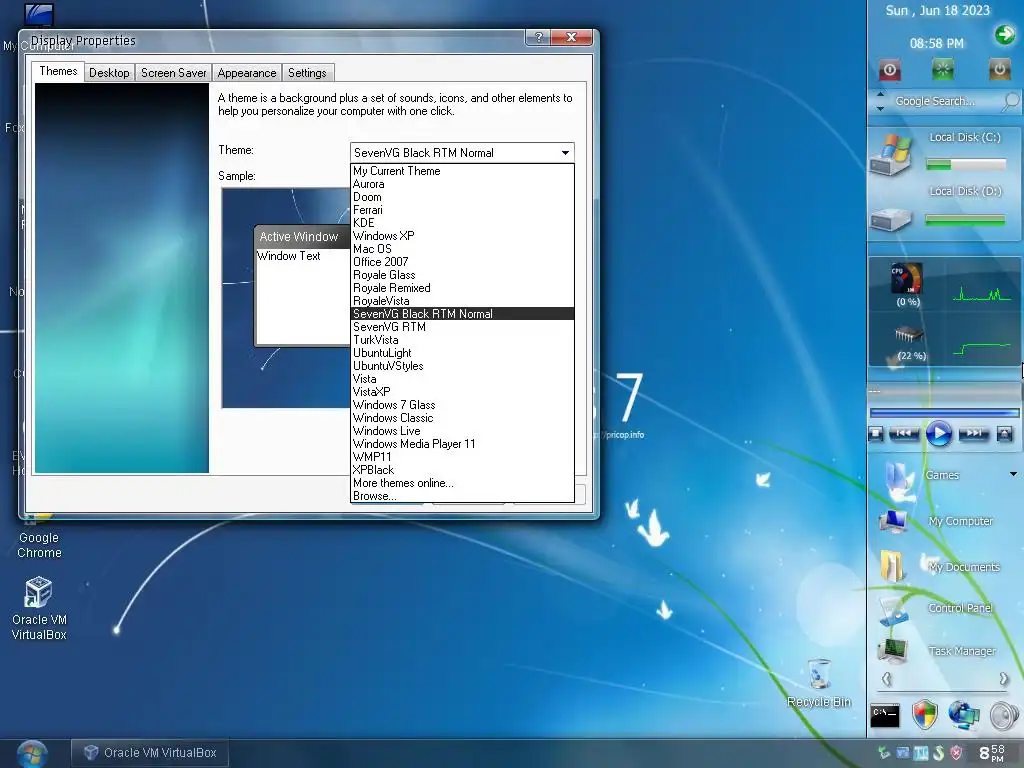Viewport: 1024px width, 768px height.
Task: Click the magnifier icon in Google Search
Action: tap(1010, 101)
